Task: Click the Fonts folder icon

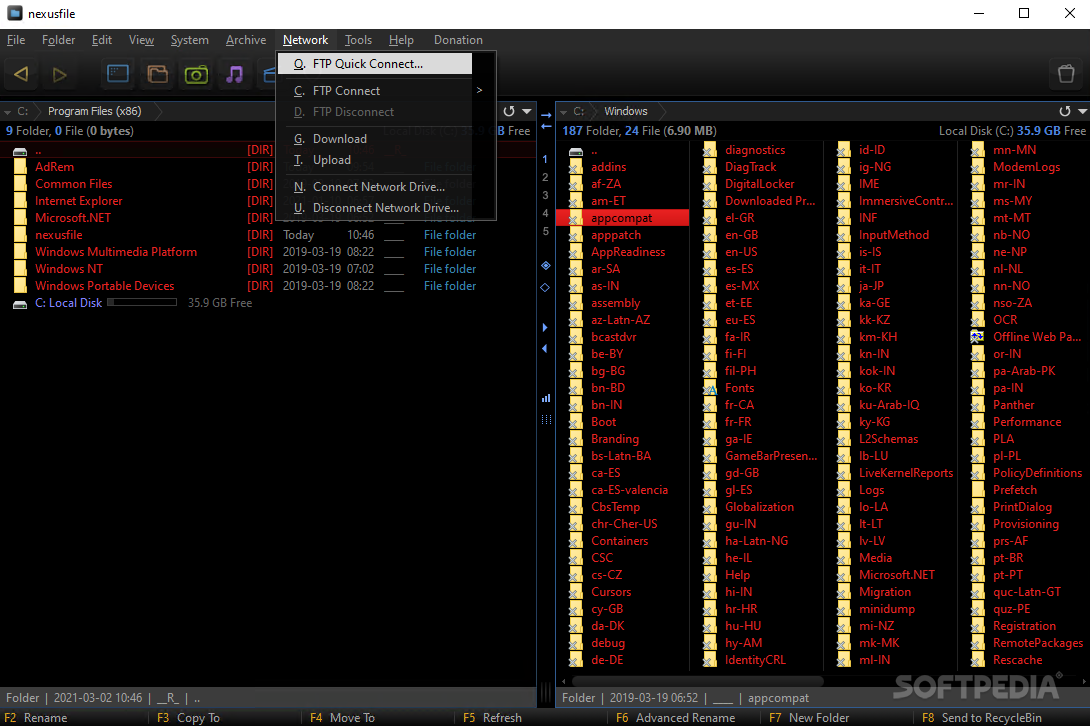Action: (710, 388)
